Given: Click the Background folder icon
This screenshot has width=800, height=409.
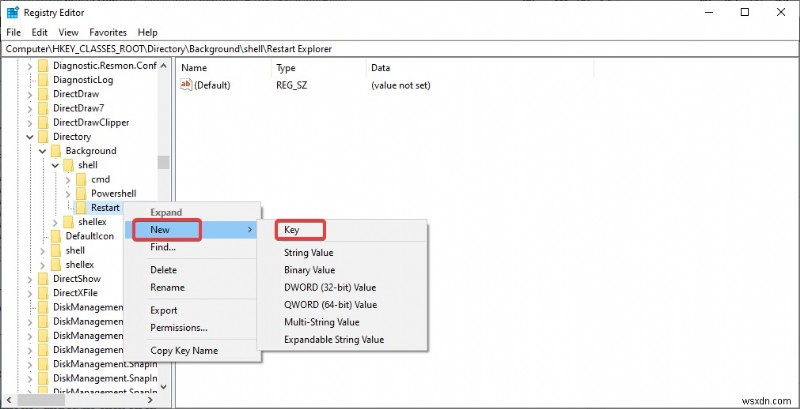Looking at the screenshot, I should (56, 151).
